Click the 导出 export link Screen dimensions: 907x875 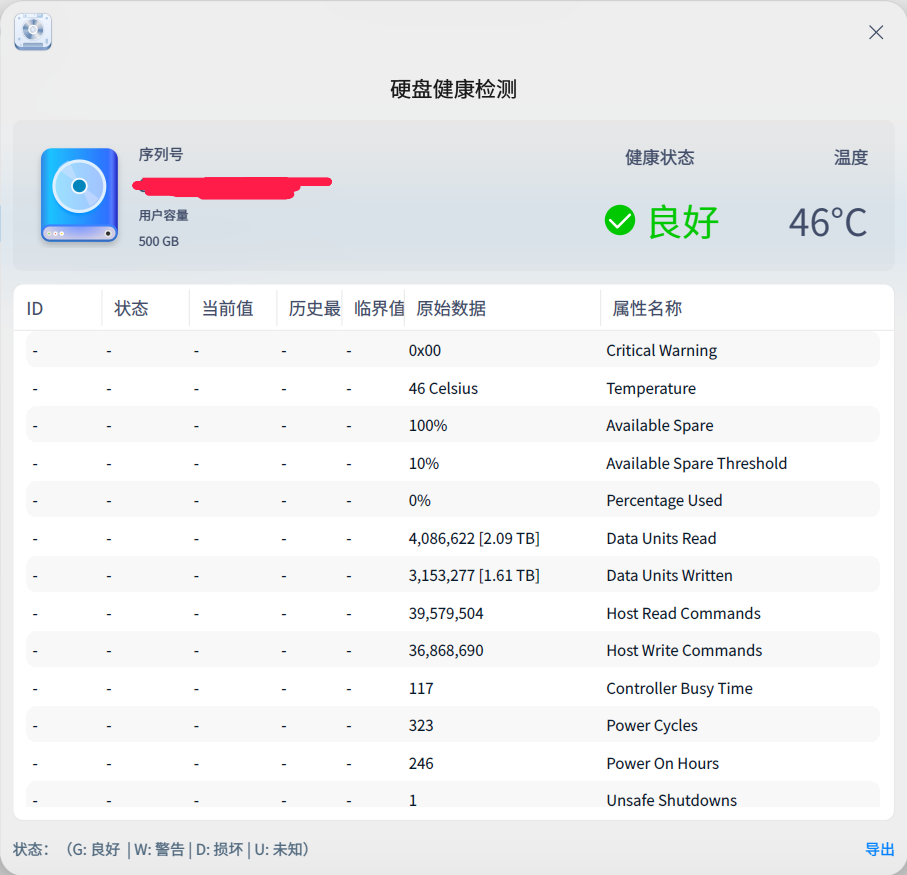click(879, 849)
